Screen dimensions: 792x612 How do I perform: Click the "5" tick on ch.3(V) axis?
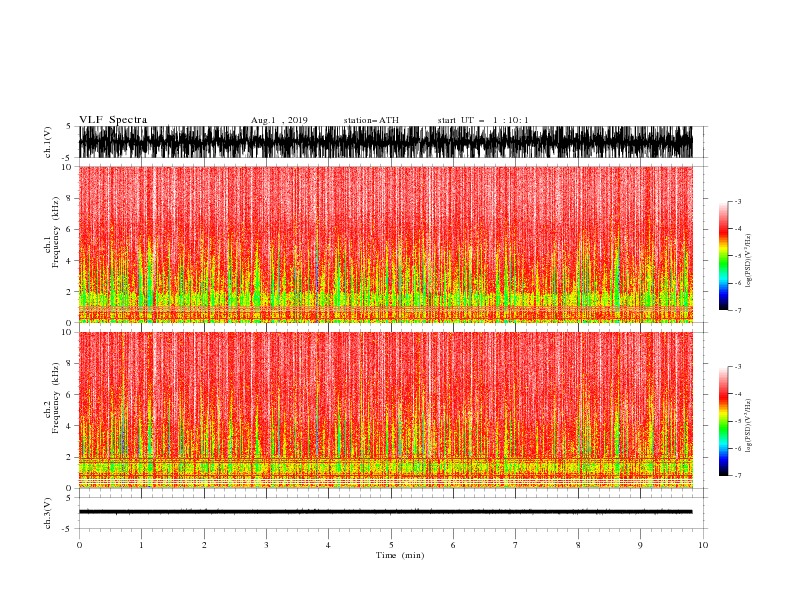(x=69, y=497)
